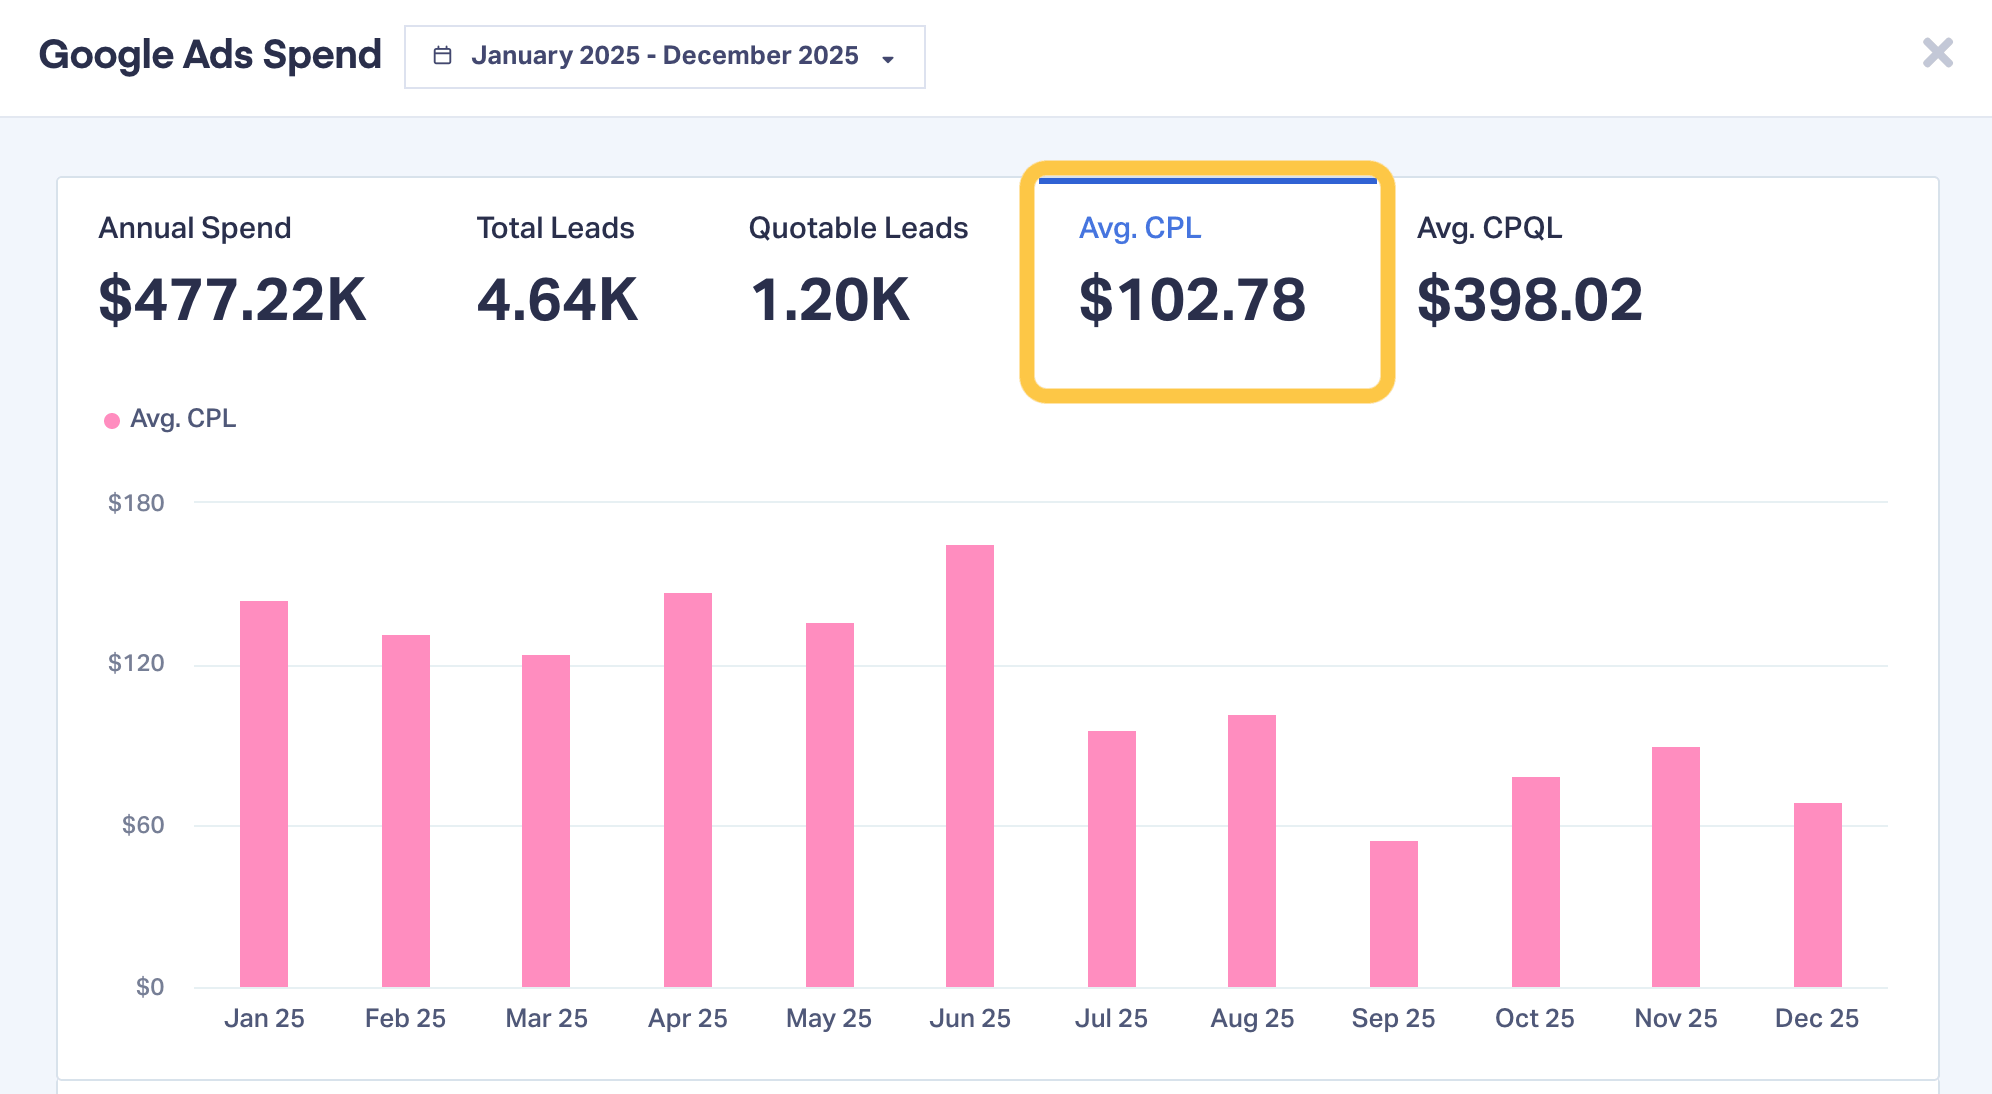
Task: Toggle the Avg. CPL legend dot
Action: (112, 420)
